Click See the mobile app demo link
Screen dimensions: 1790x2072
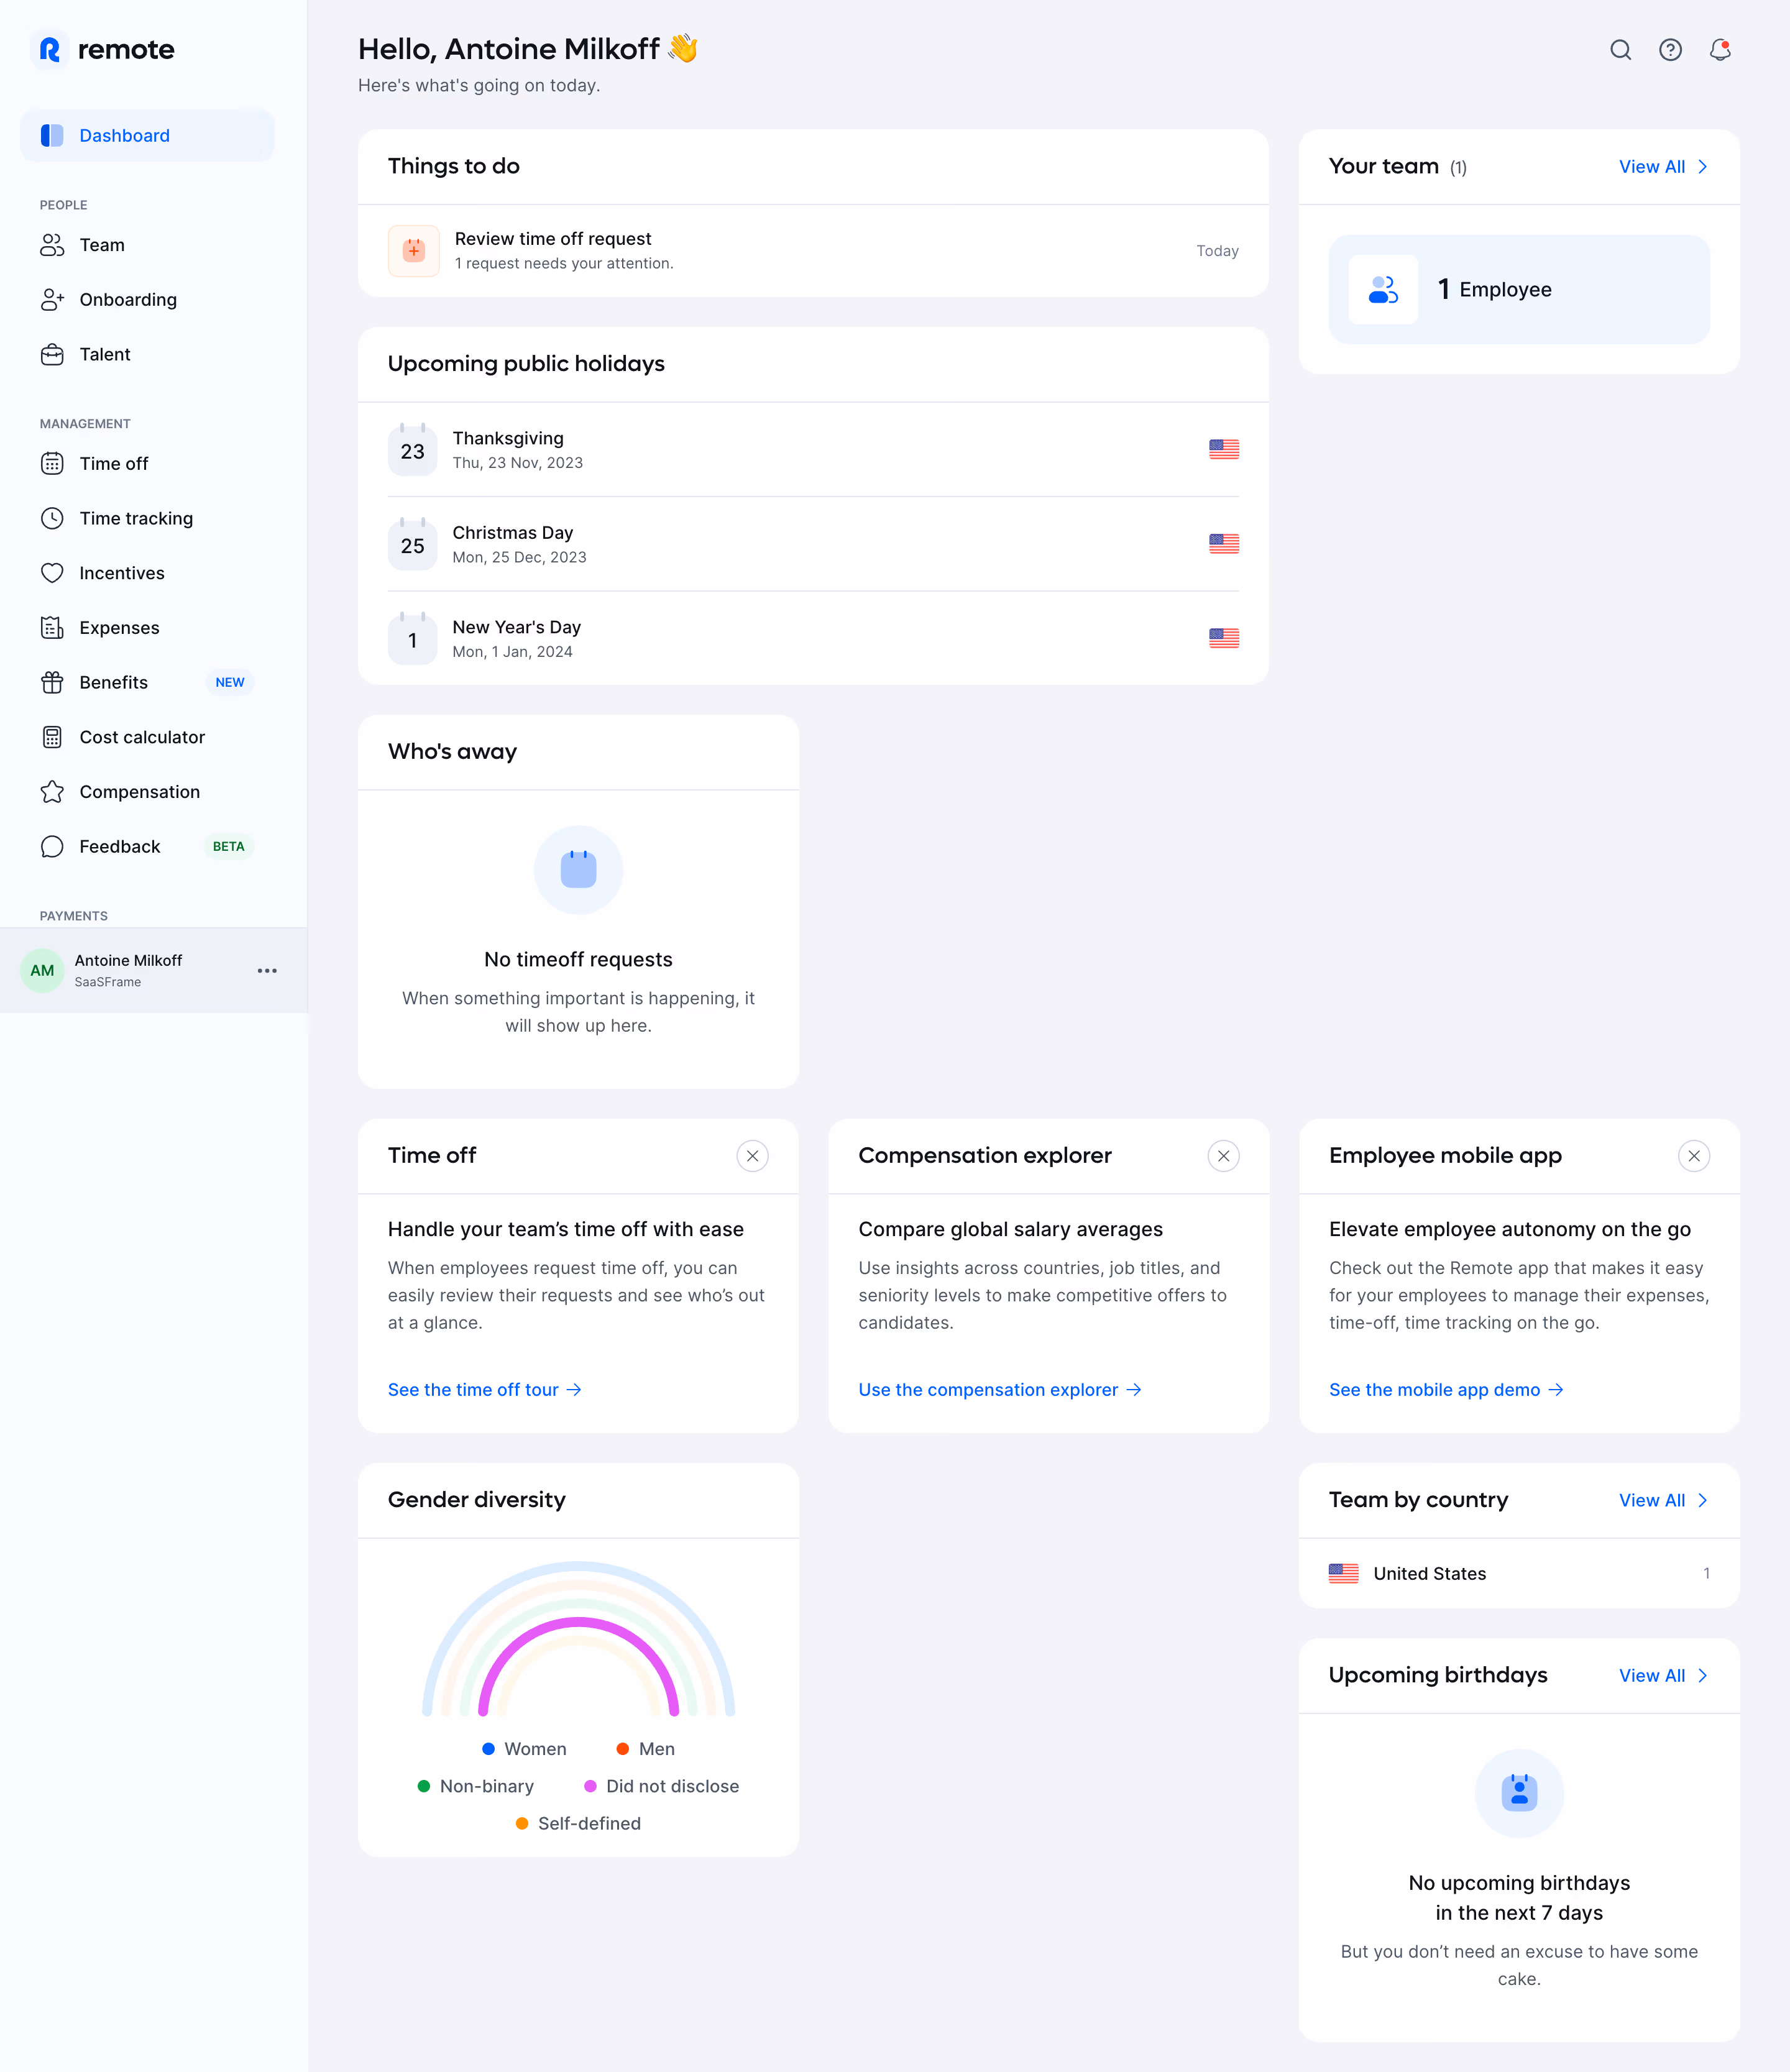point(1446,1390)
